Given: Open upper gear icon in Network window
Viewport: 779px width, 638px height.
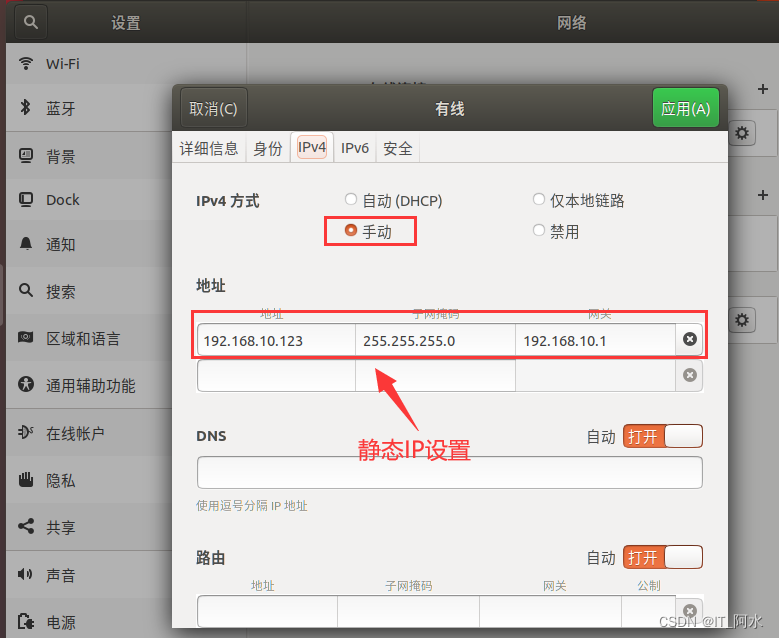Looking at the screenshot, I should coord(742,133).
